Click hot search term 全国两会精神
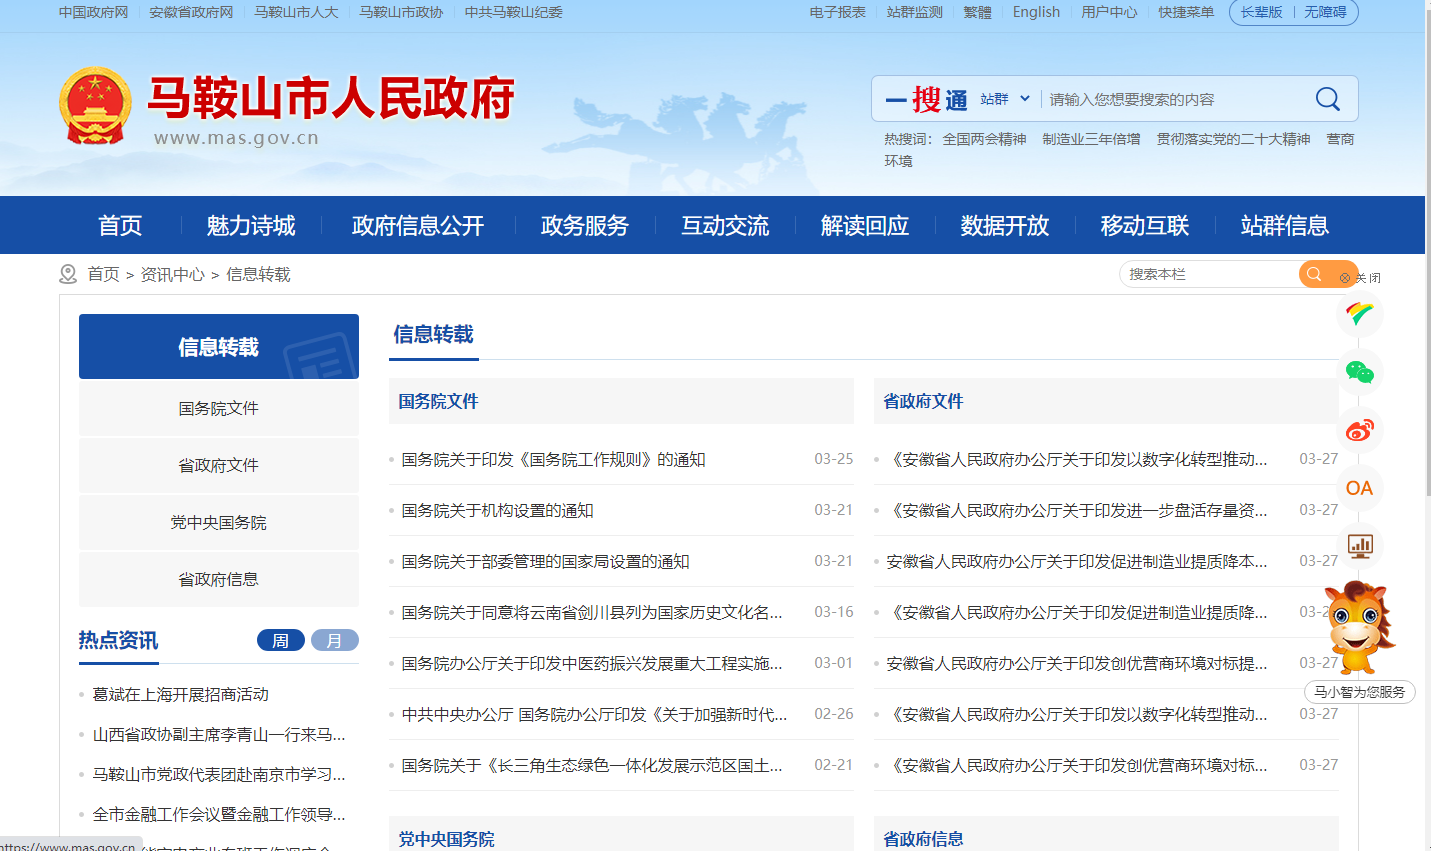Screen dimensions: 1431x851 click(x=984, y=139)
